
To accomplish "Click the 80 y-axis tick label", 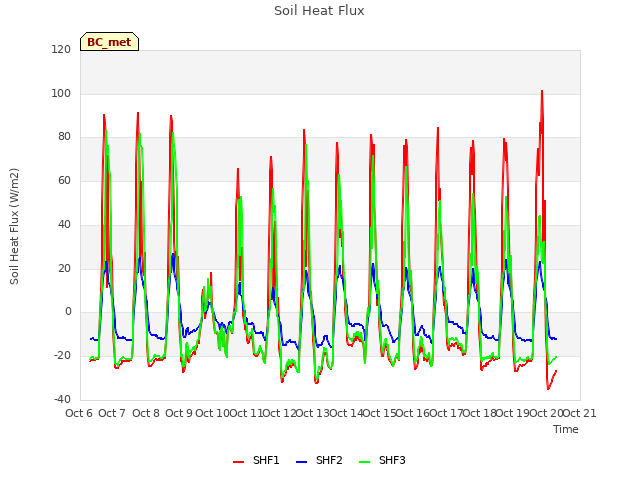I will [x=64, y=137].
